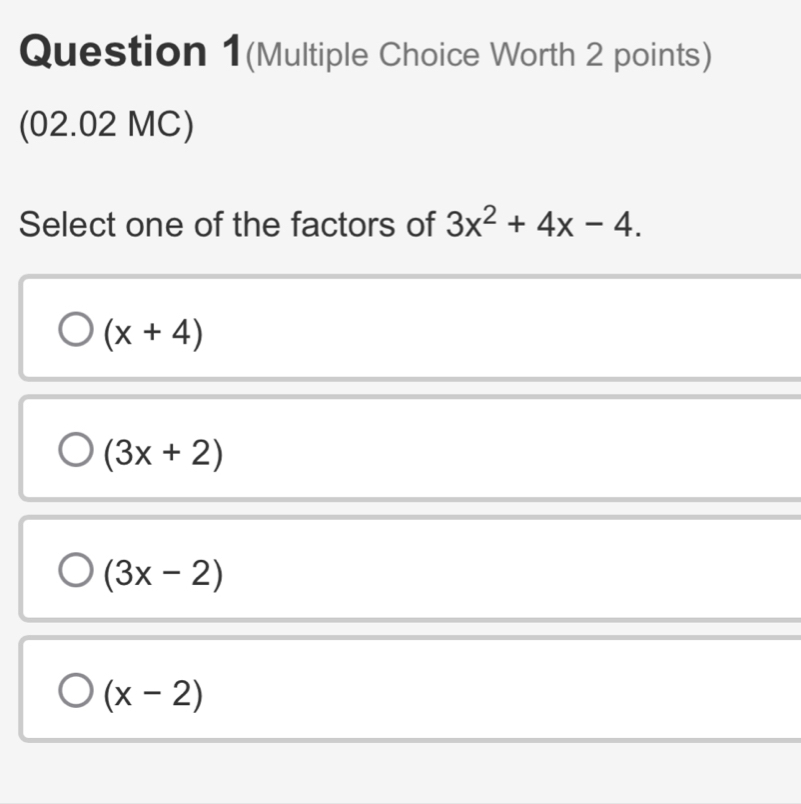Screen dimensions: 801x804
Task: Pick the (x − 2) radio button
Action: coord(75,690)
